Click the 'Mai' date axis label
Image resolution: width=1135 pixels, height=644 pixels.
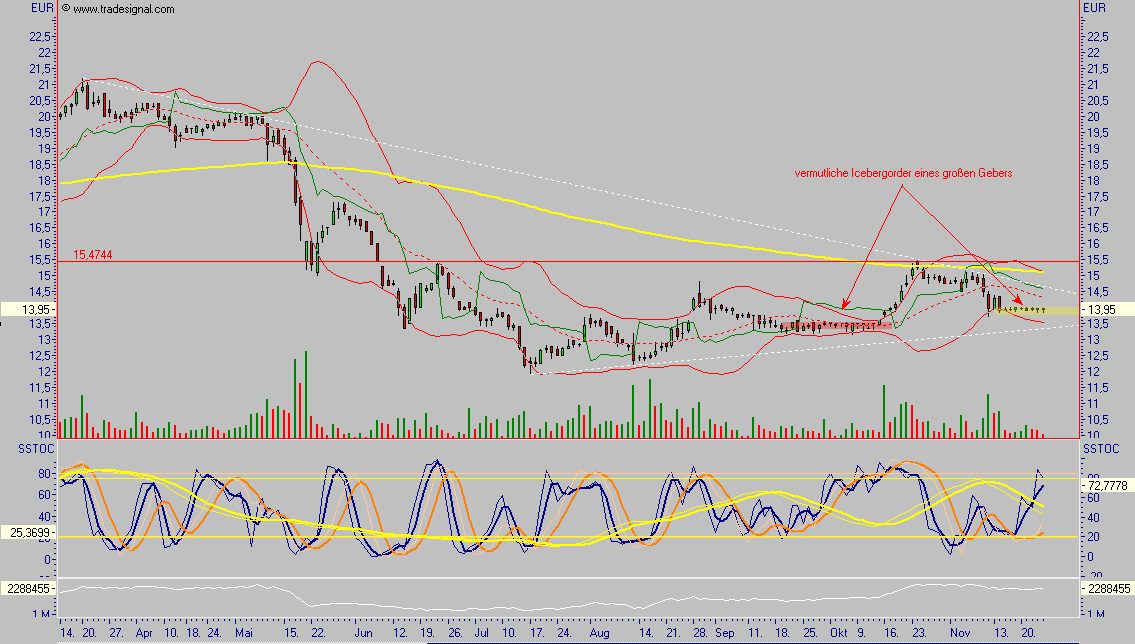coord(244,632)
